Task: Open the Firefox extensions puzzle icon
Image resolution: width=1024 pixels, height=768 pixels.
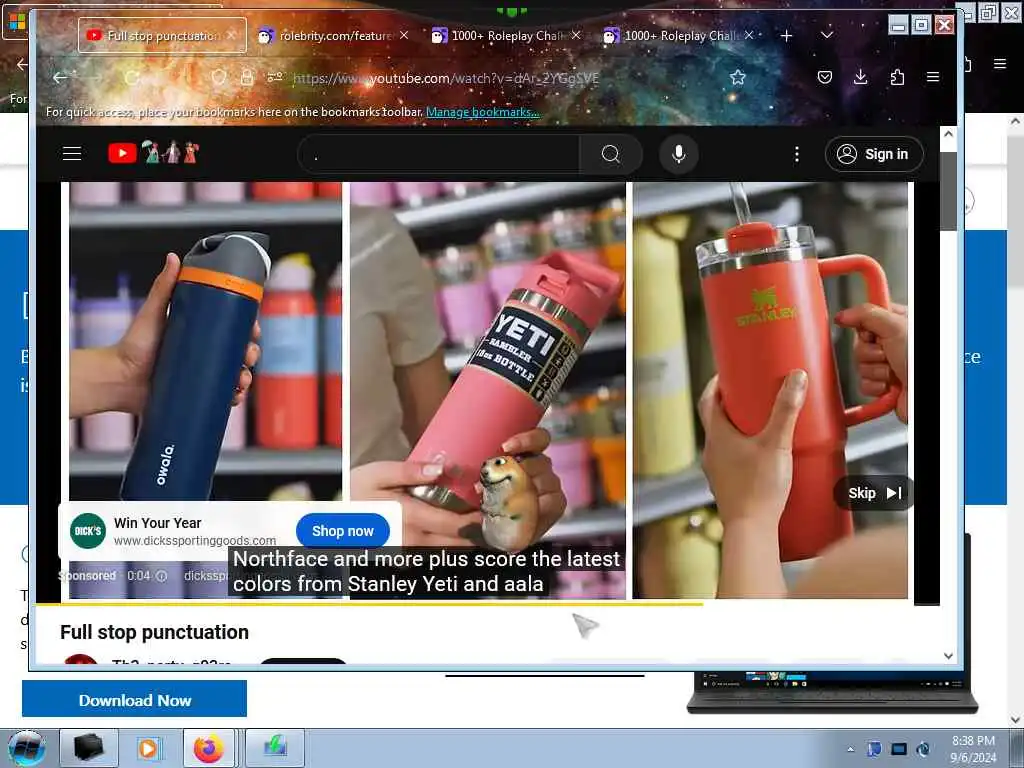Action: click(x=897, y=78)
